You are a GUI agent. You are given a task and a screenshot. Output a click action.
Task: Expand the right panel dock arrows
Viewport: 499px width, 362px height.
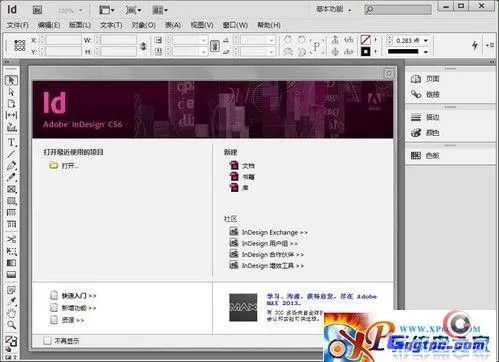492,62
